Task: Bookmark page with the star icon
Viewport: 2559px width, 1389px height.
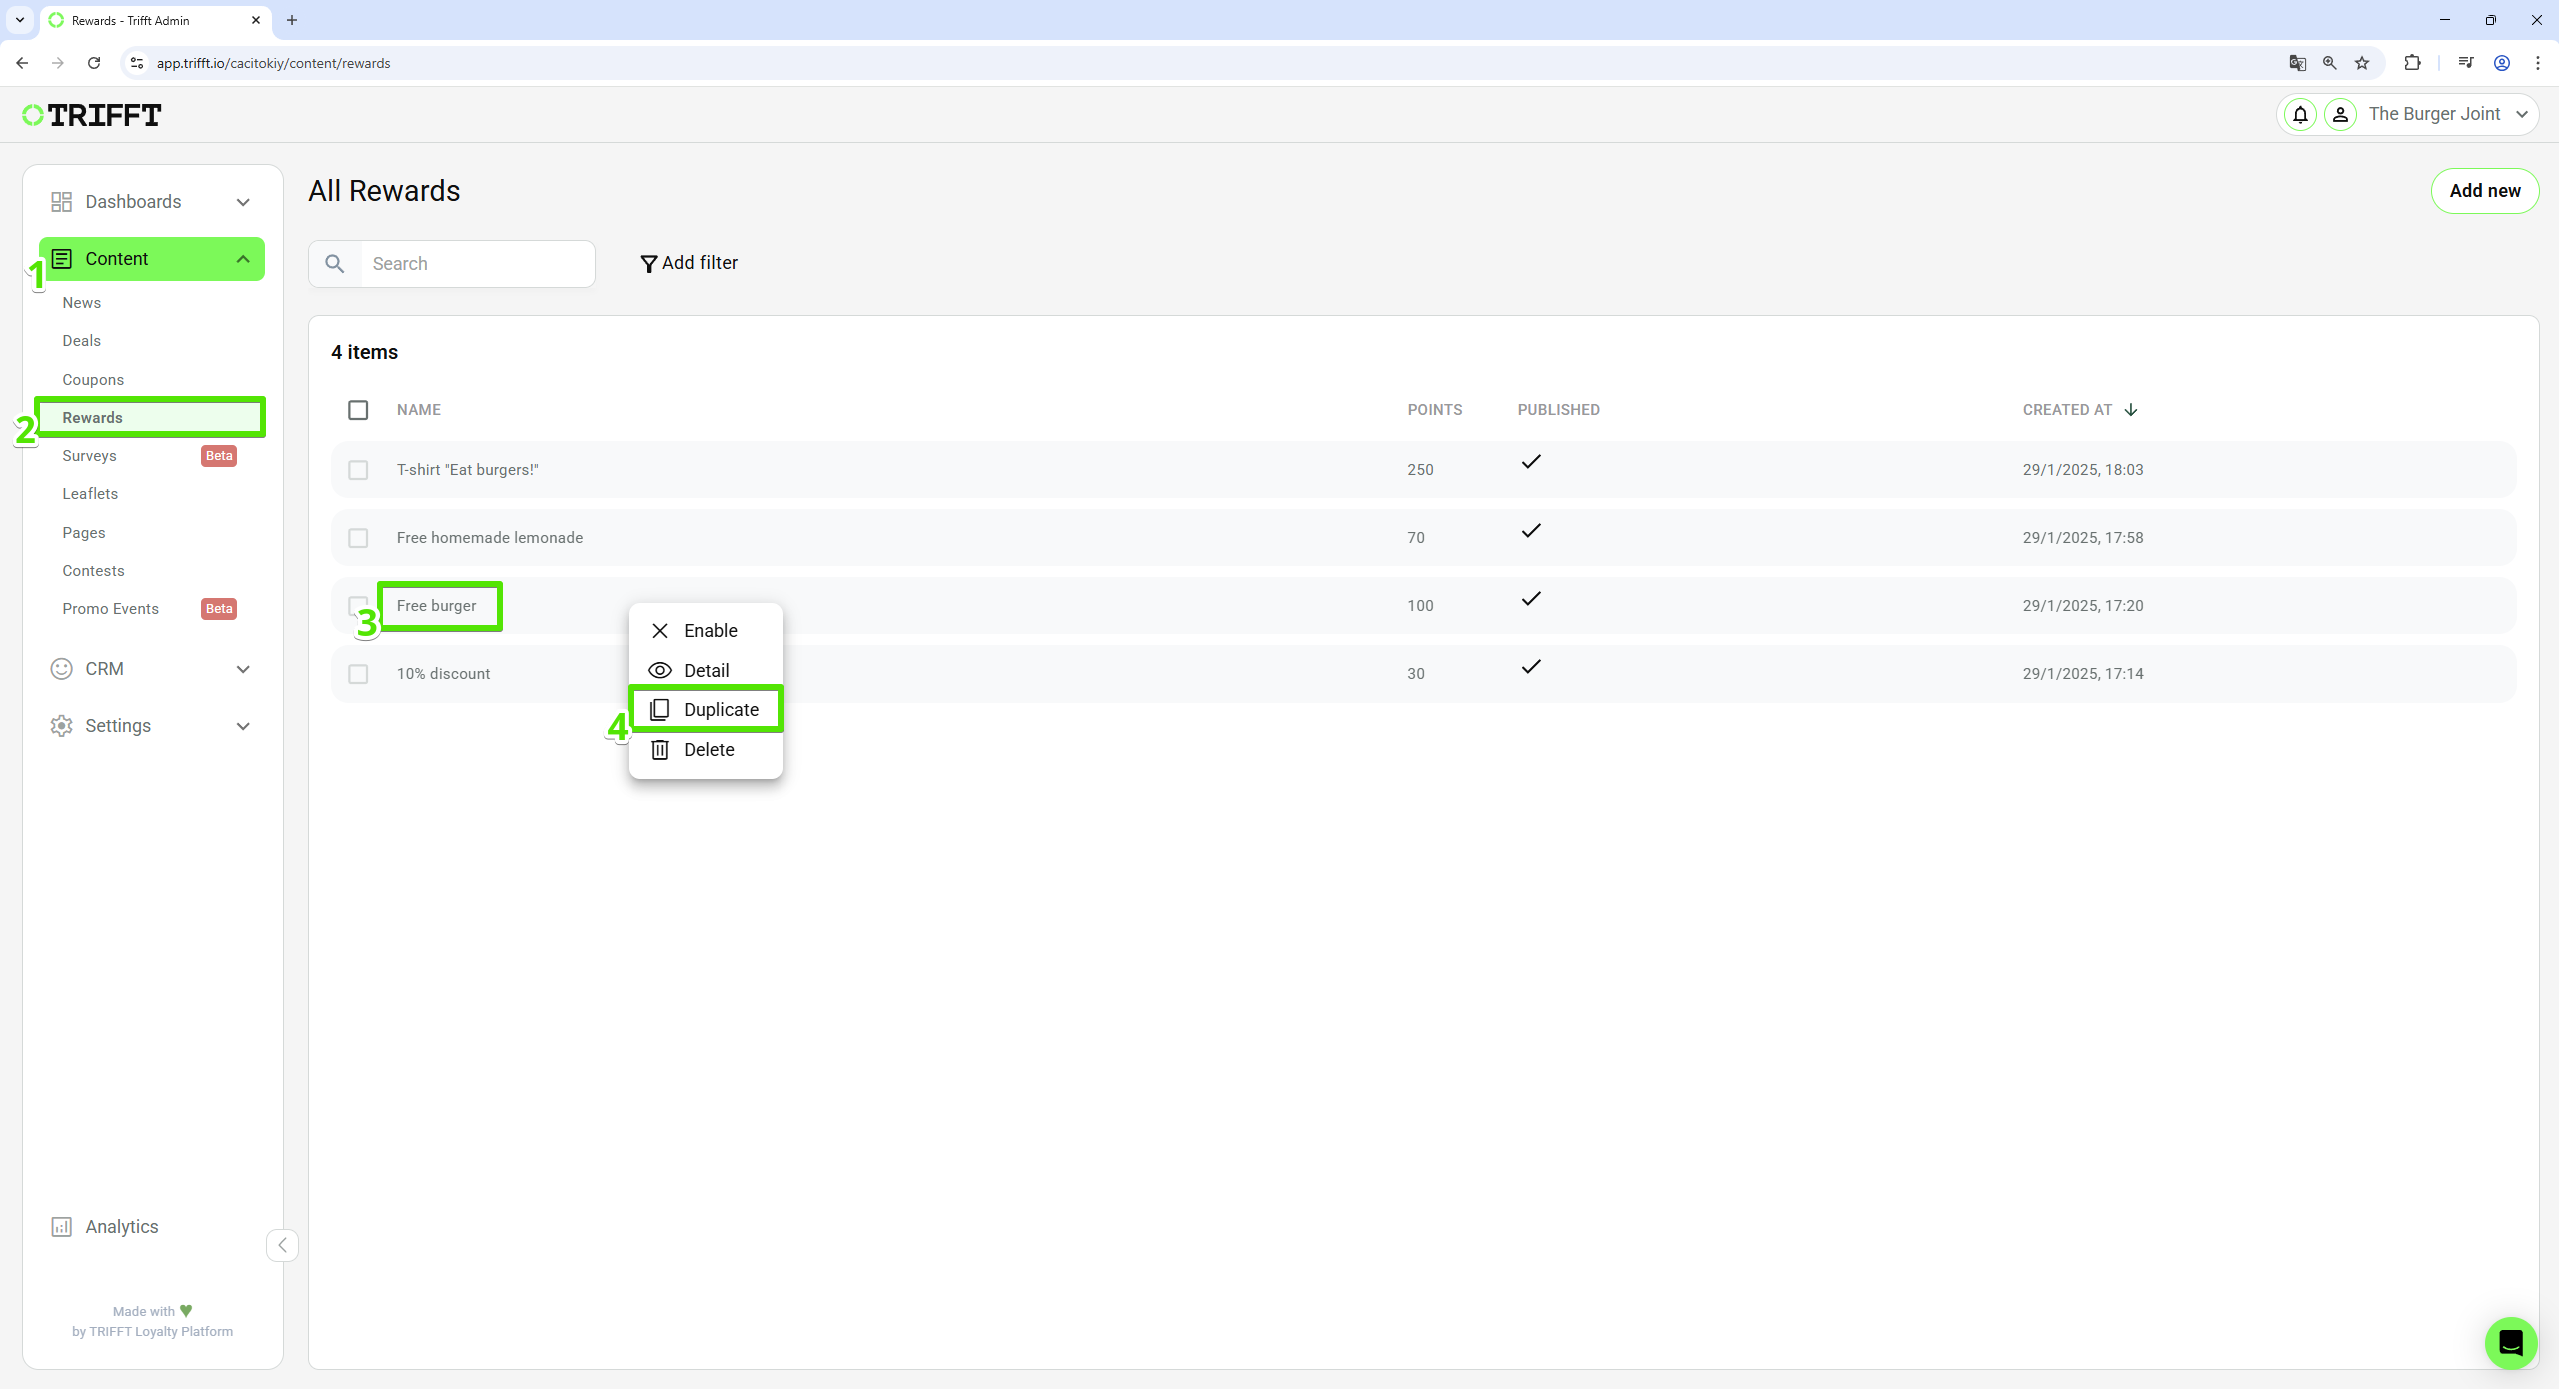Action: pyautogui.click(x=2362, y=63)
